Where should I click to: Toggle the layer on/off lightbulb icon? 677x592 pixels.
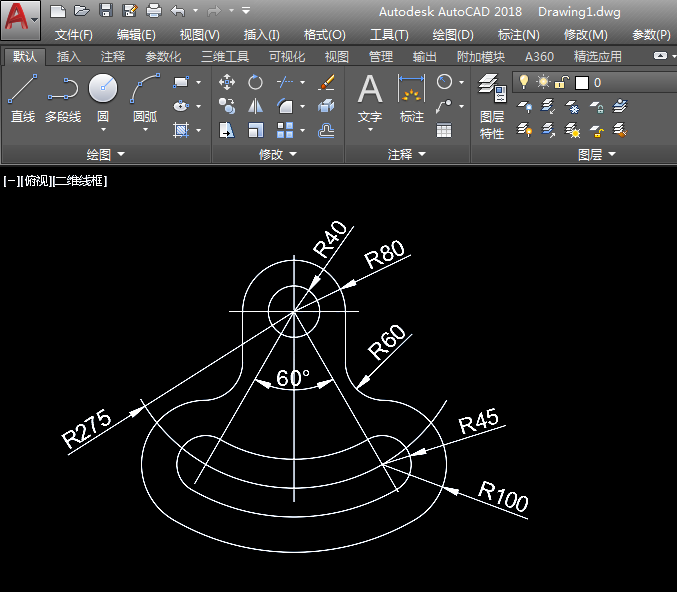(x=523, y=82)
